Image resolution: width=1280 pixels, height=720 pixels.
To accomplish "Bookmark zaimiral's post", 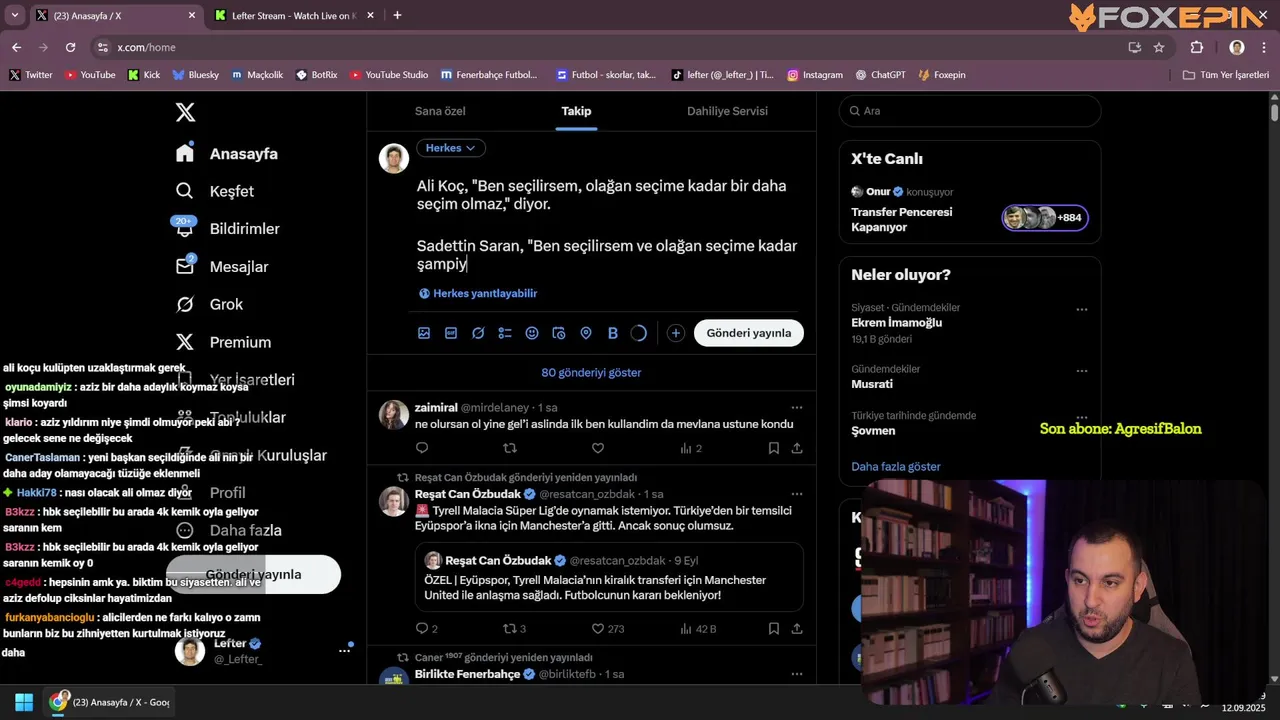I will [774, 448].
